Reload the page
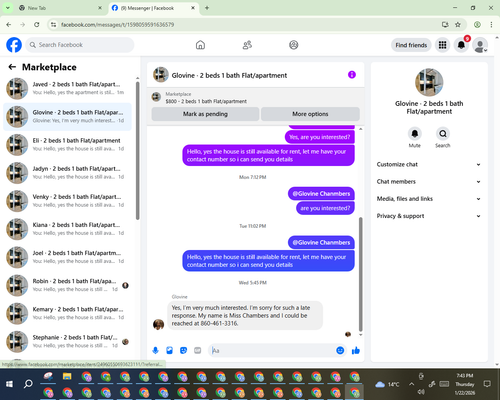Image resolution: width=500 pixels, height=400 pixels. click(37, 25)
